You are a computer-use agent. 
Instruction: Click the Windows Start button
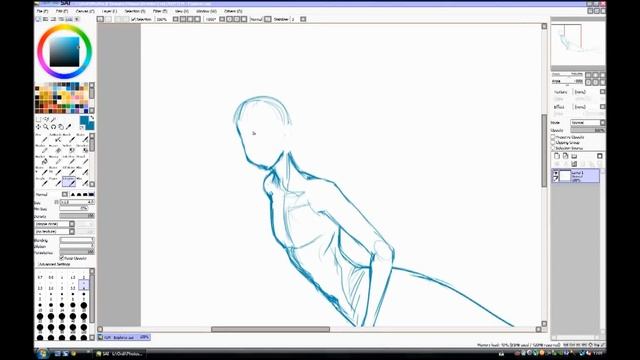coord(42,353)
